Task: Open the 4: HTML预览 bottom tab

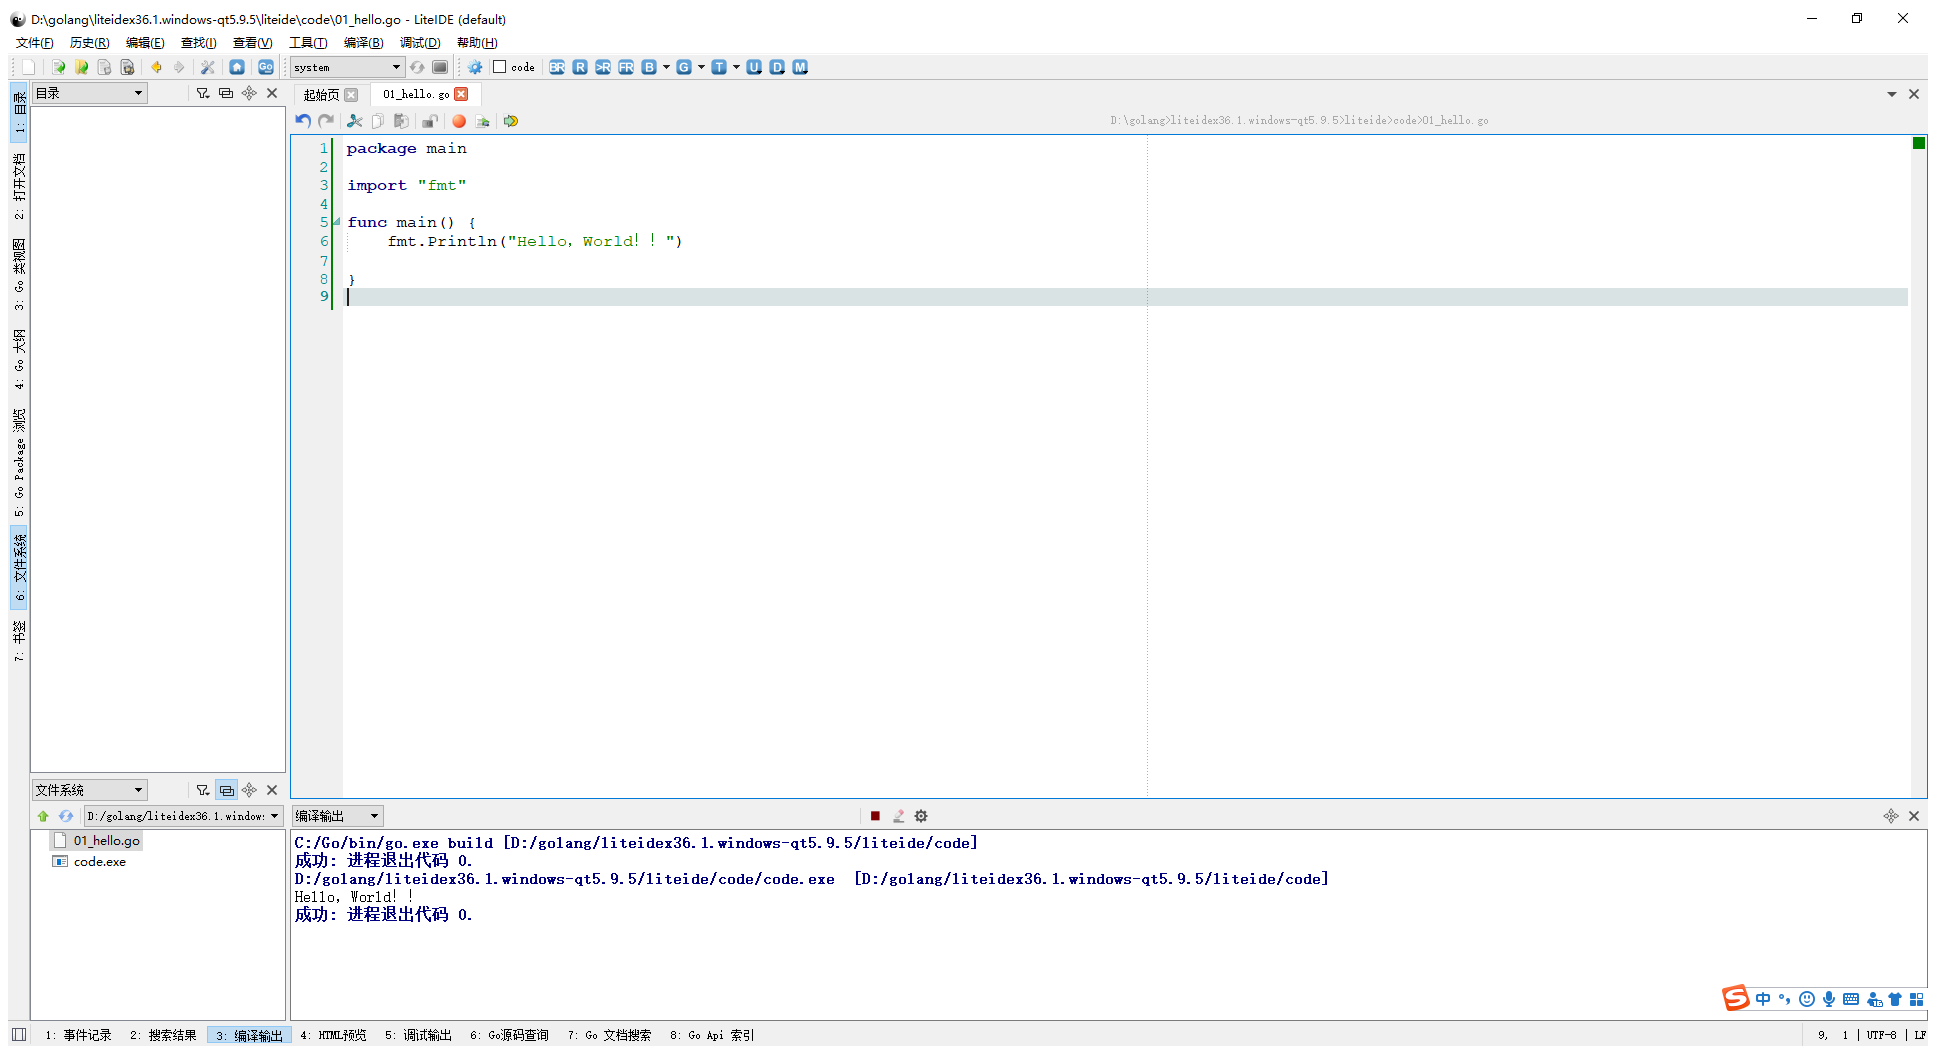Action: pyautogui.click(x=333, y=1035)
